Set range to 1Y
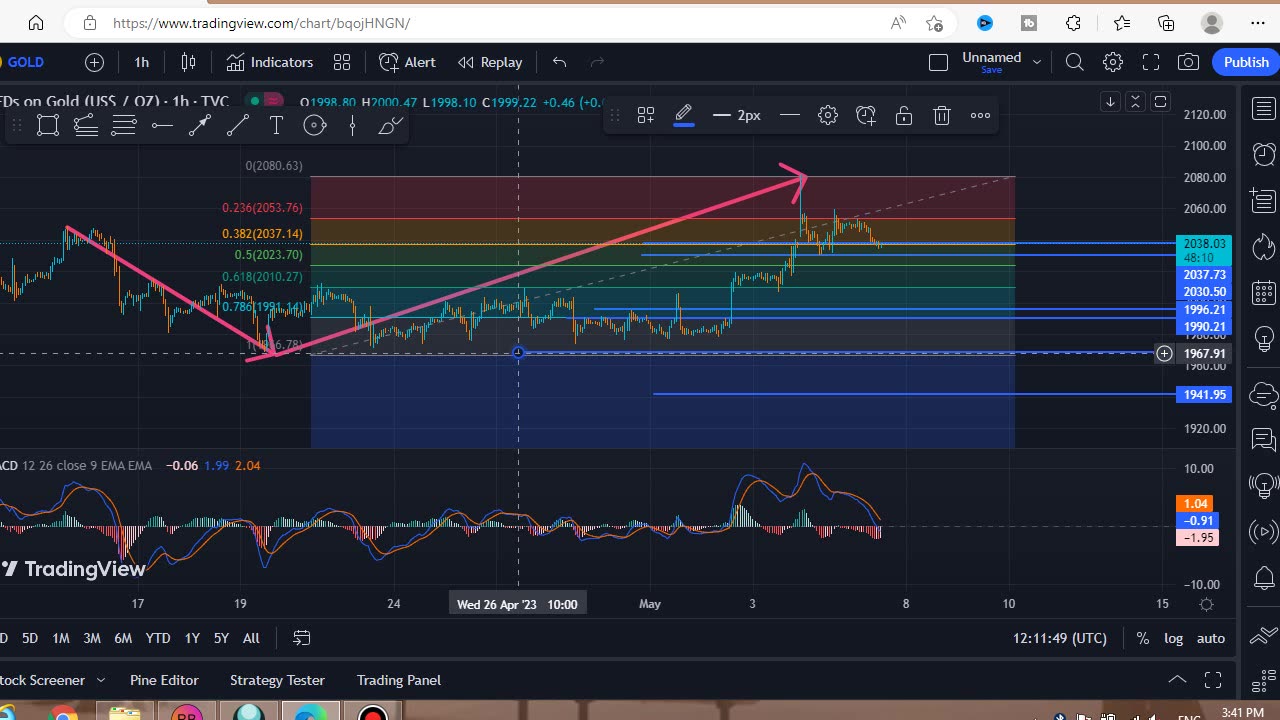Image resolution: width=1280 pixels, height=720 pixels. (192, 638)
